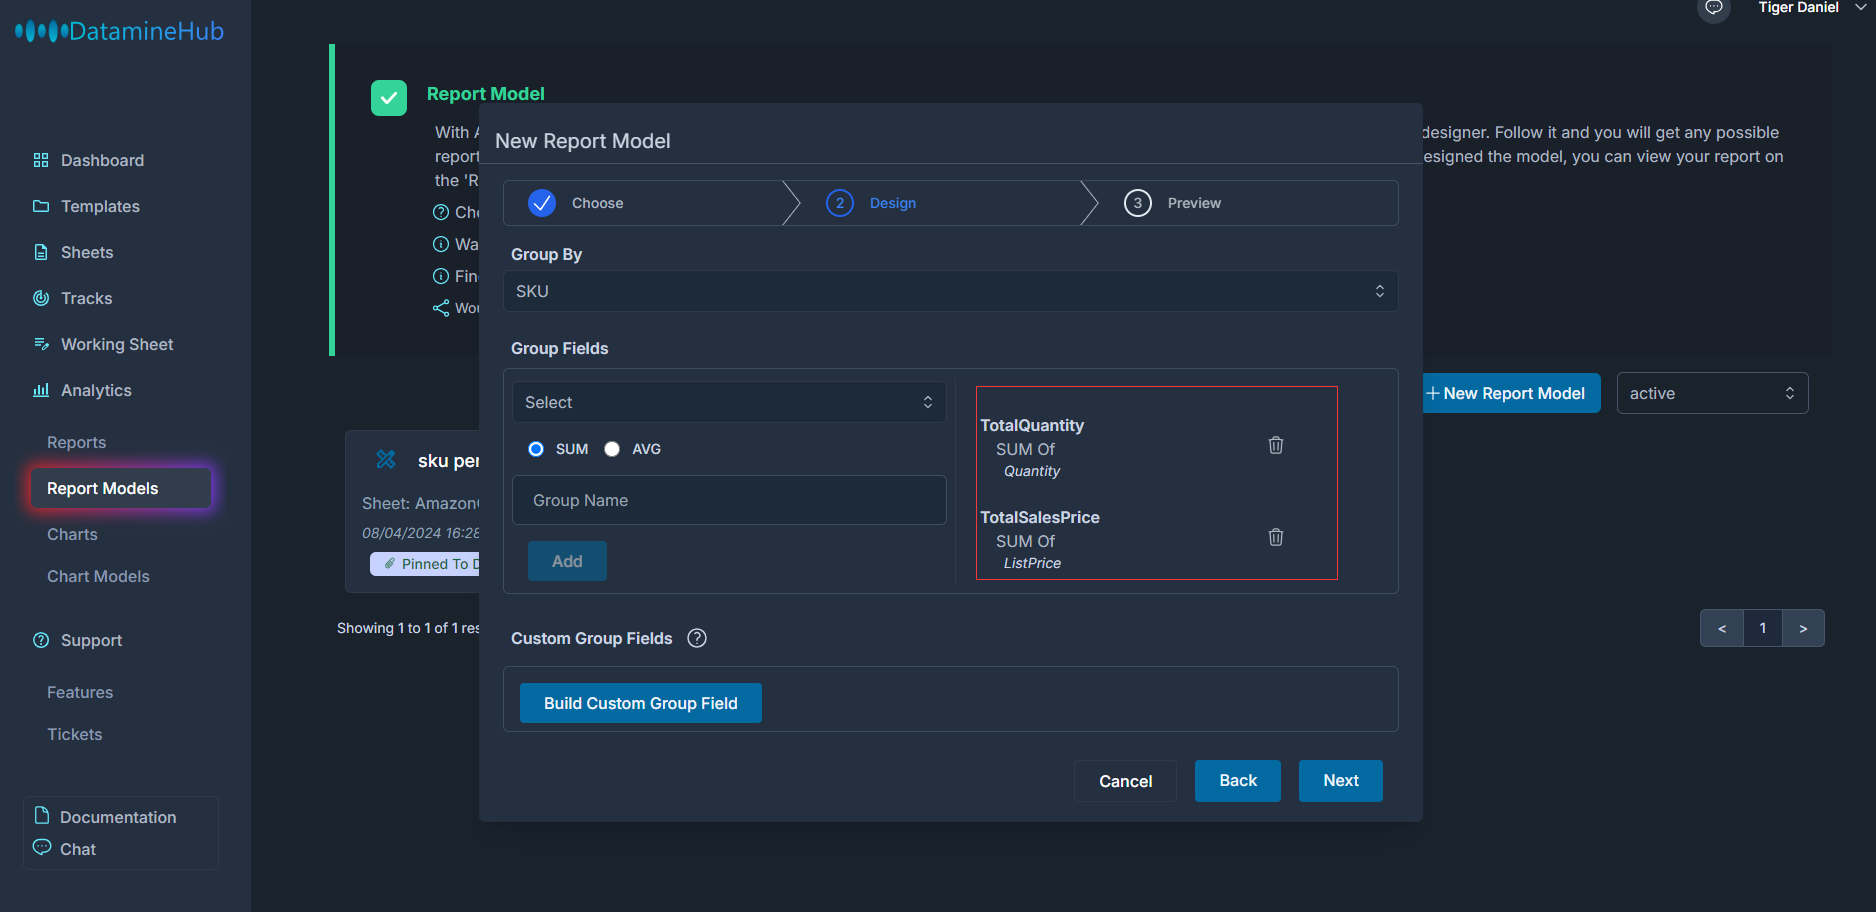Click the Next button
The width and height of the screenshot is (1876, 912).
(1341, 781)
